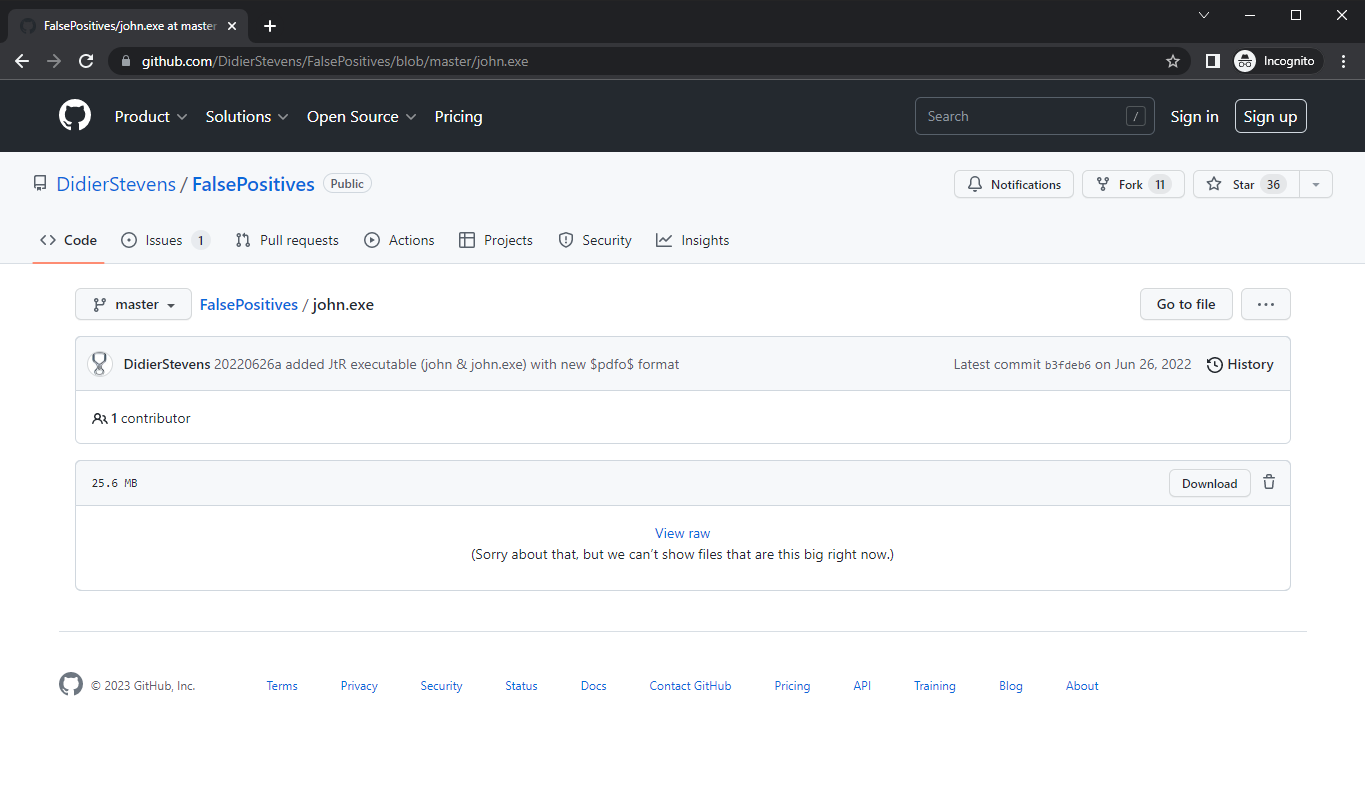Reload the page using the refresh icon
The height and width of the screenshot is (809, 1365).
[x=87, y=61]
